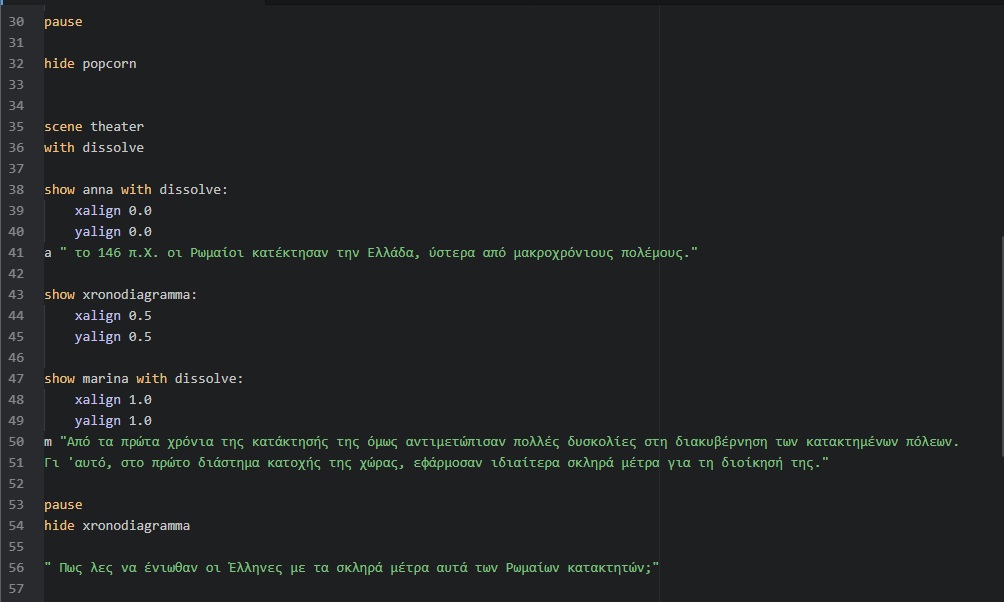Click the 'pause' keyword on line 30

[x=63, y=22]
